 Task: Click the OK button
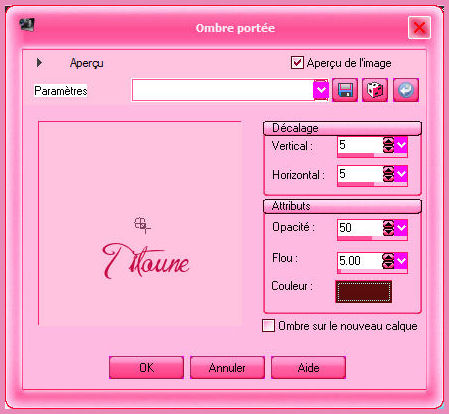tap(146, 368)
